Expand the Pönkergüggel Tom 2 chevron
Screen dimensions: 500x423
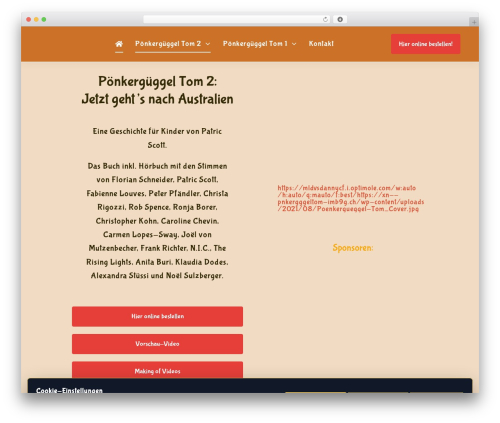coord(208,44)
